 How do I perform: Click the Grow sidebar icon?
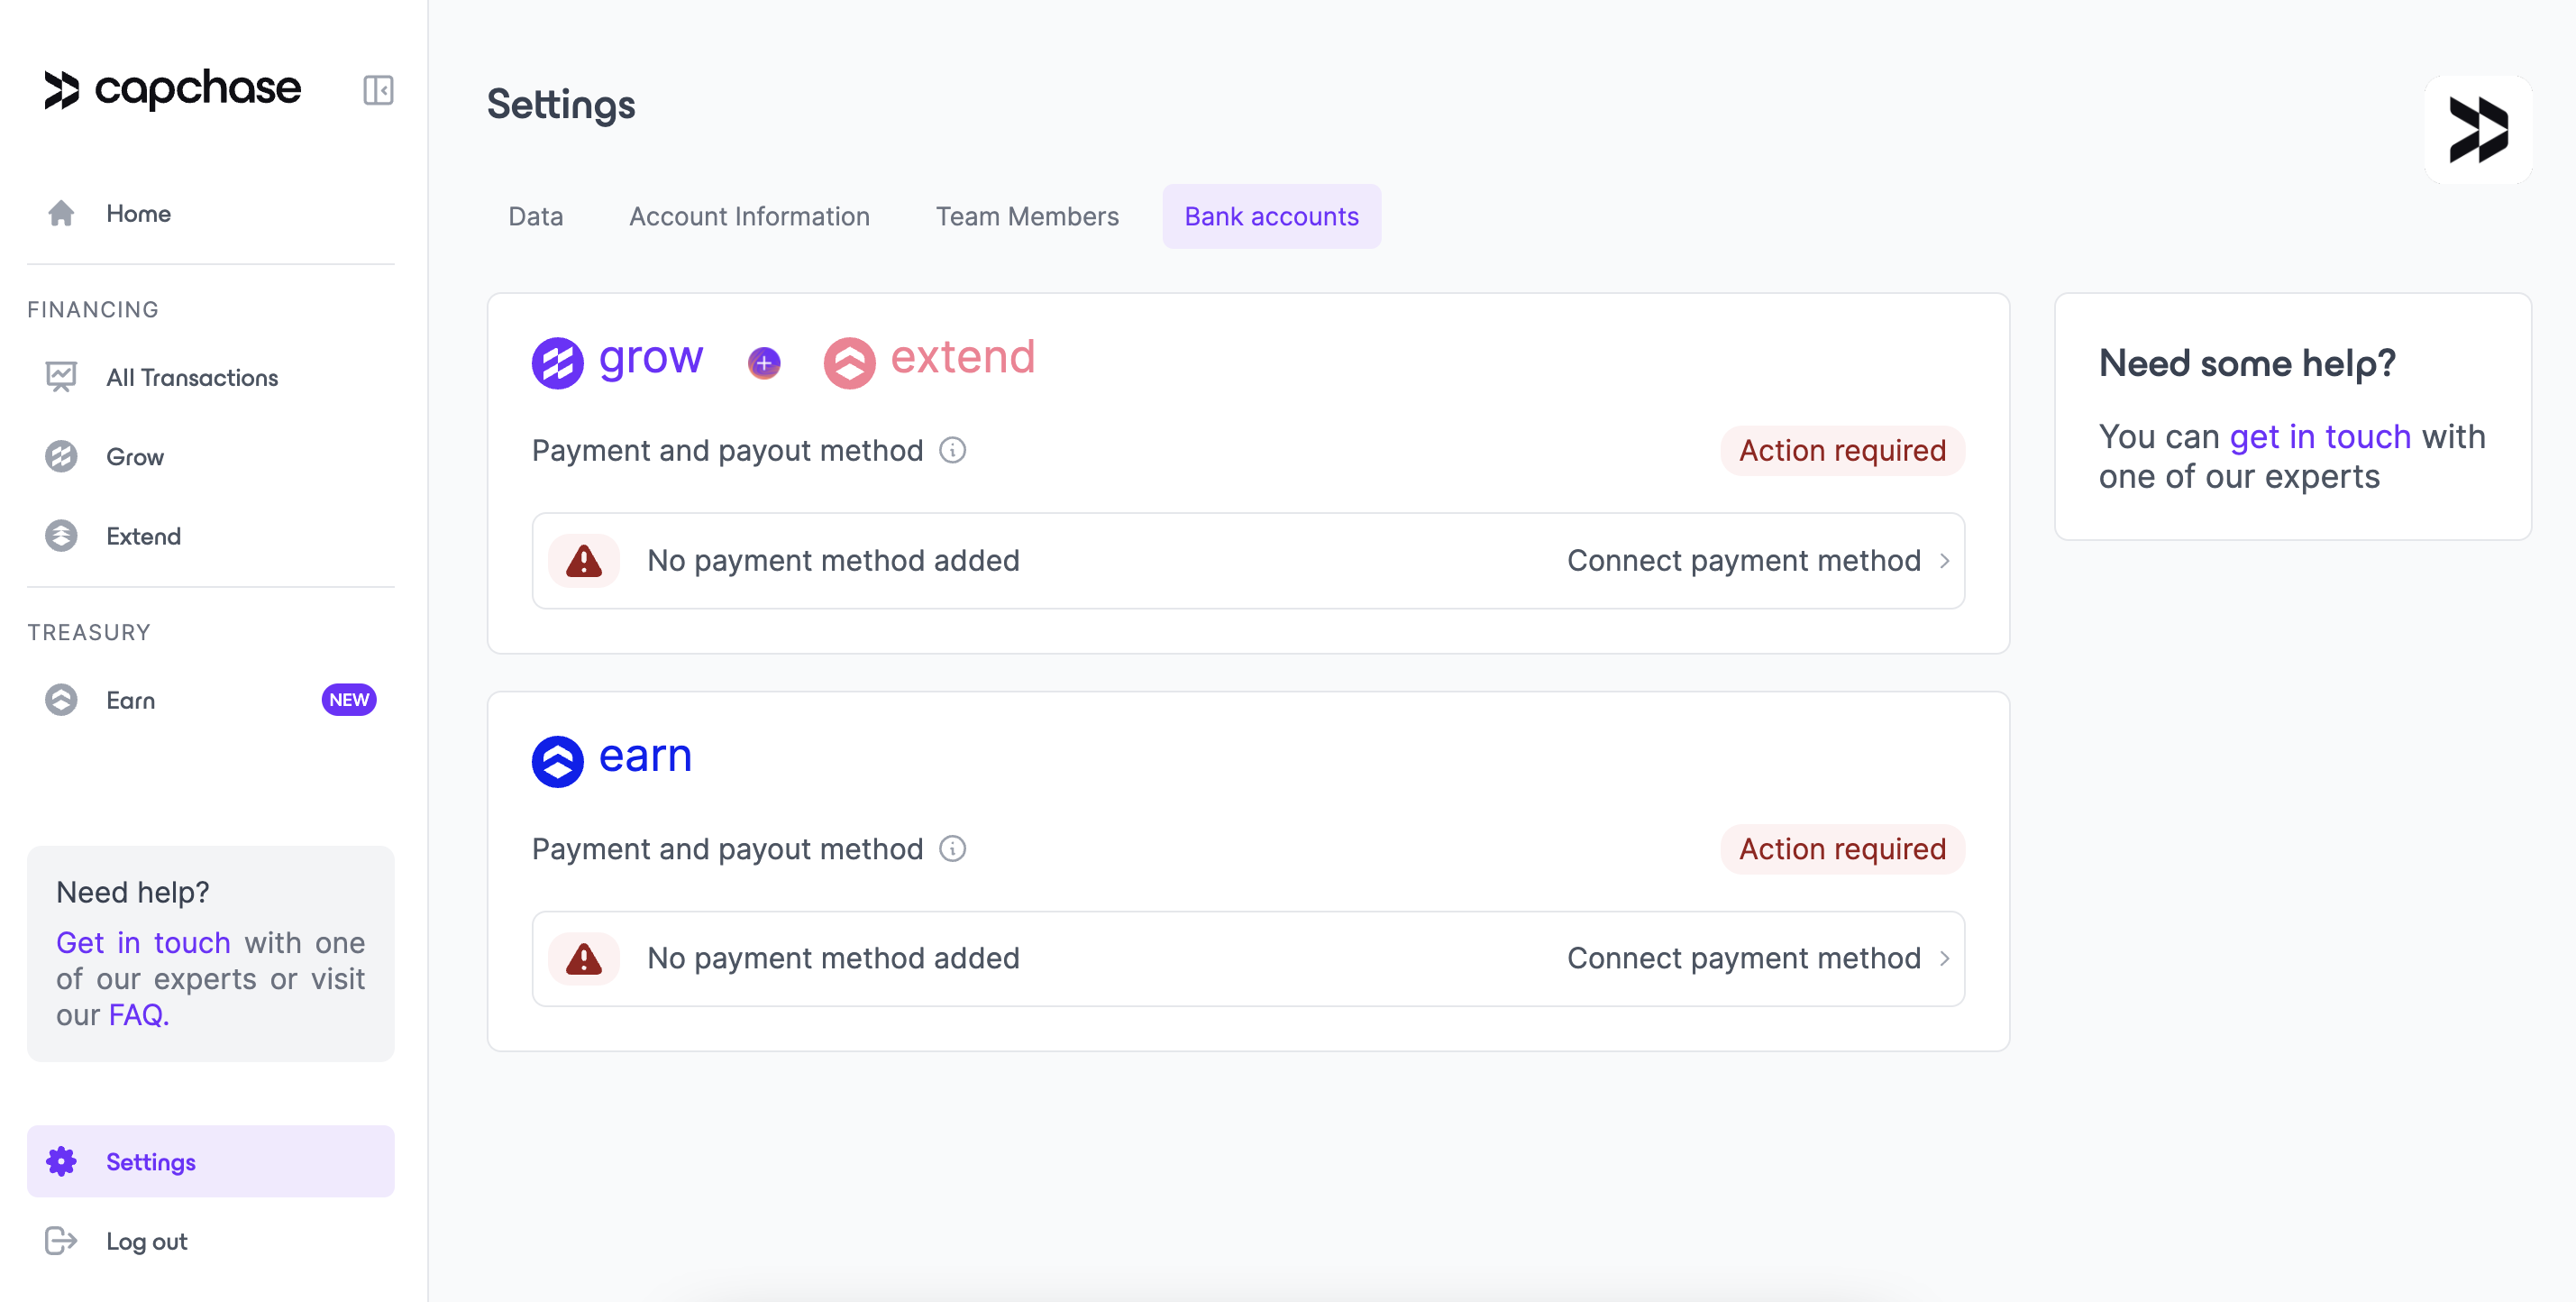tap(61, 456)
